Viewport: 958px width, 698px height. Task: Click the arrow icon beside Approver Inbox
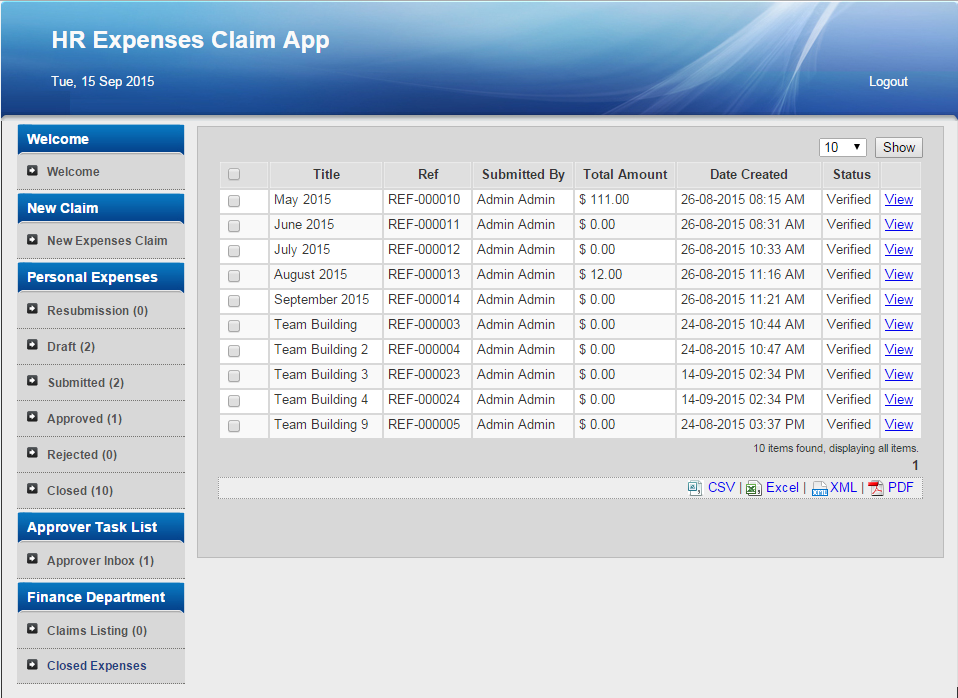pos(33,560)
